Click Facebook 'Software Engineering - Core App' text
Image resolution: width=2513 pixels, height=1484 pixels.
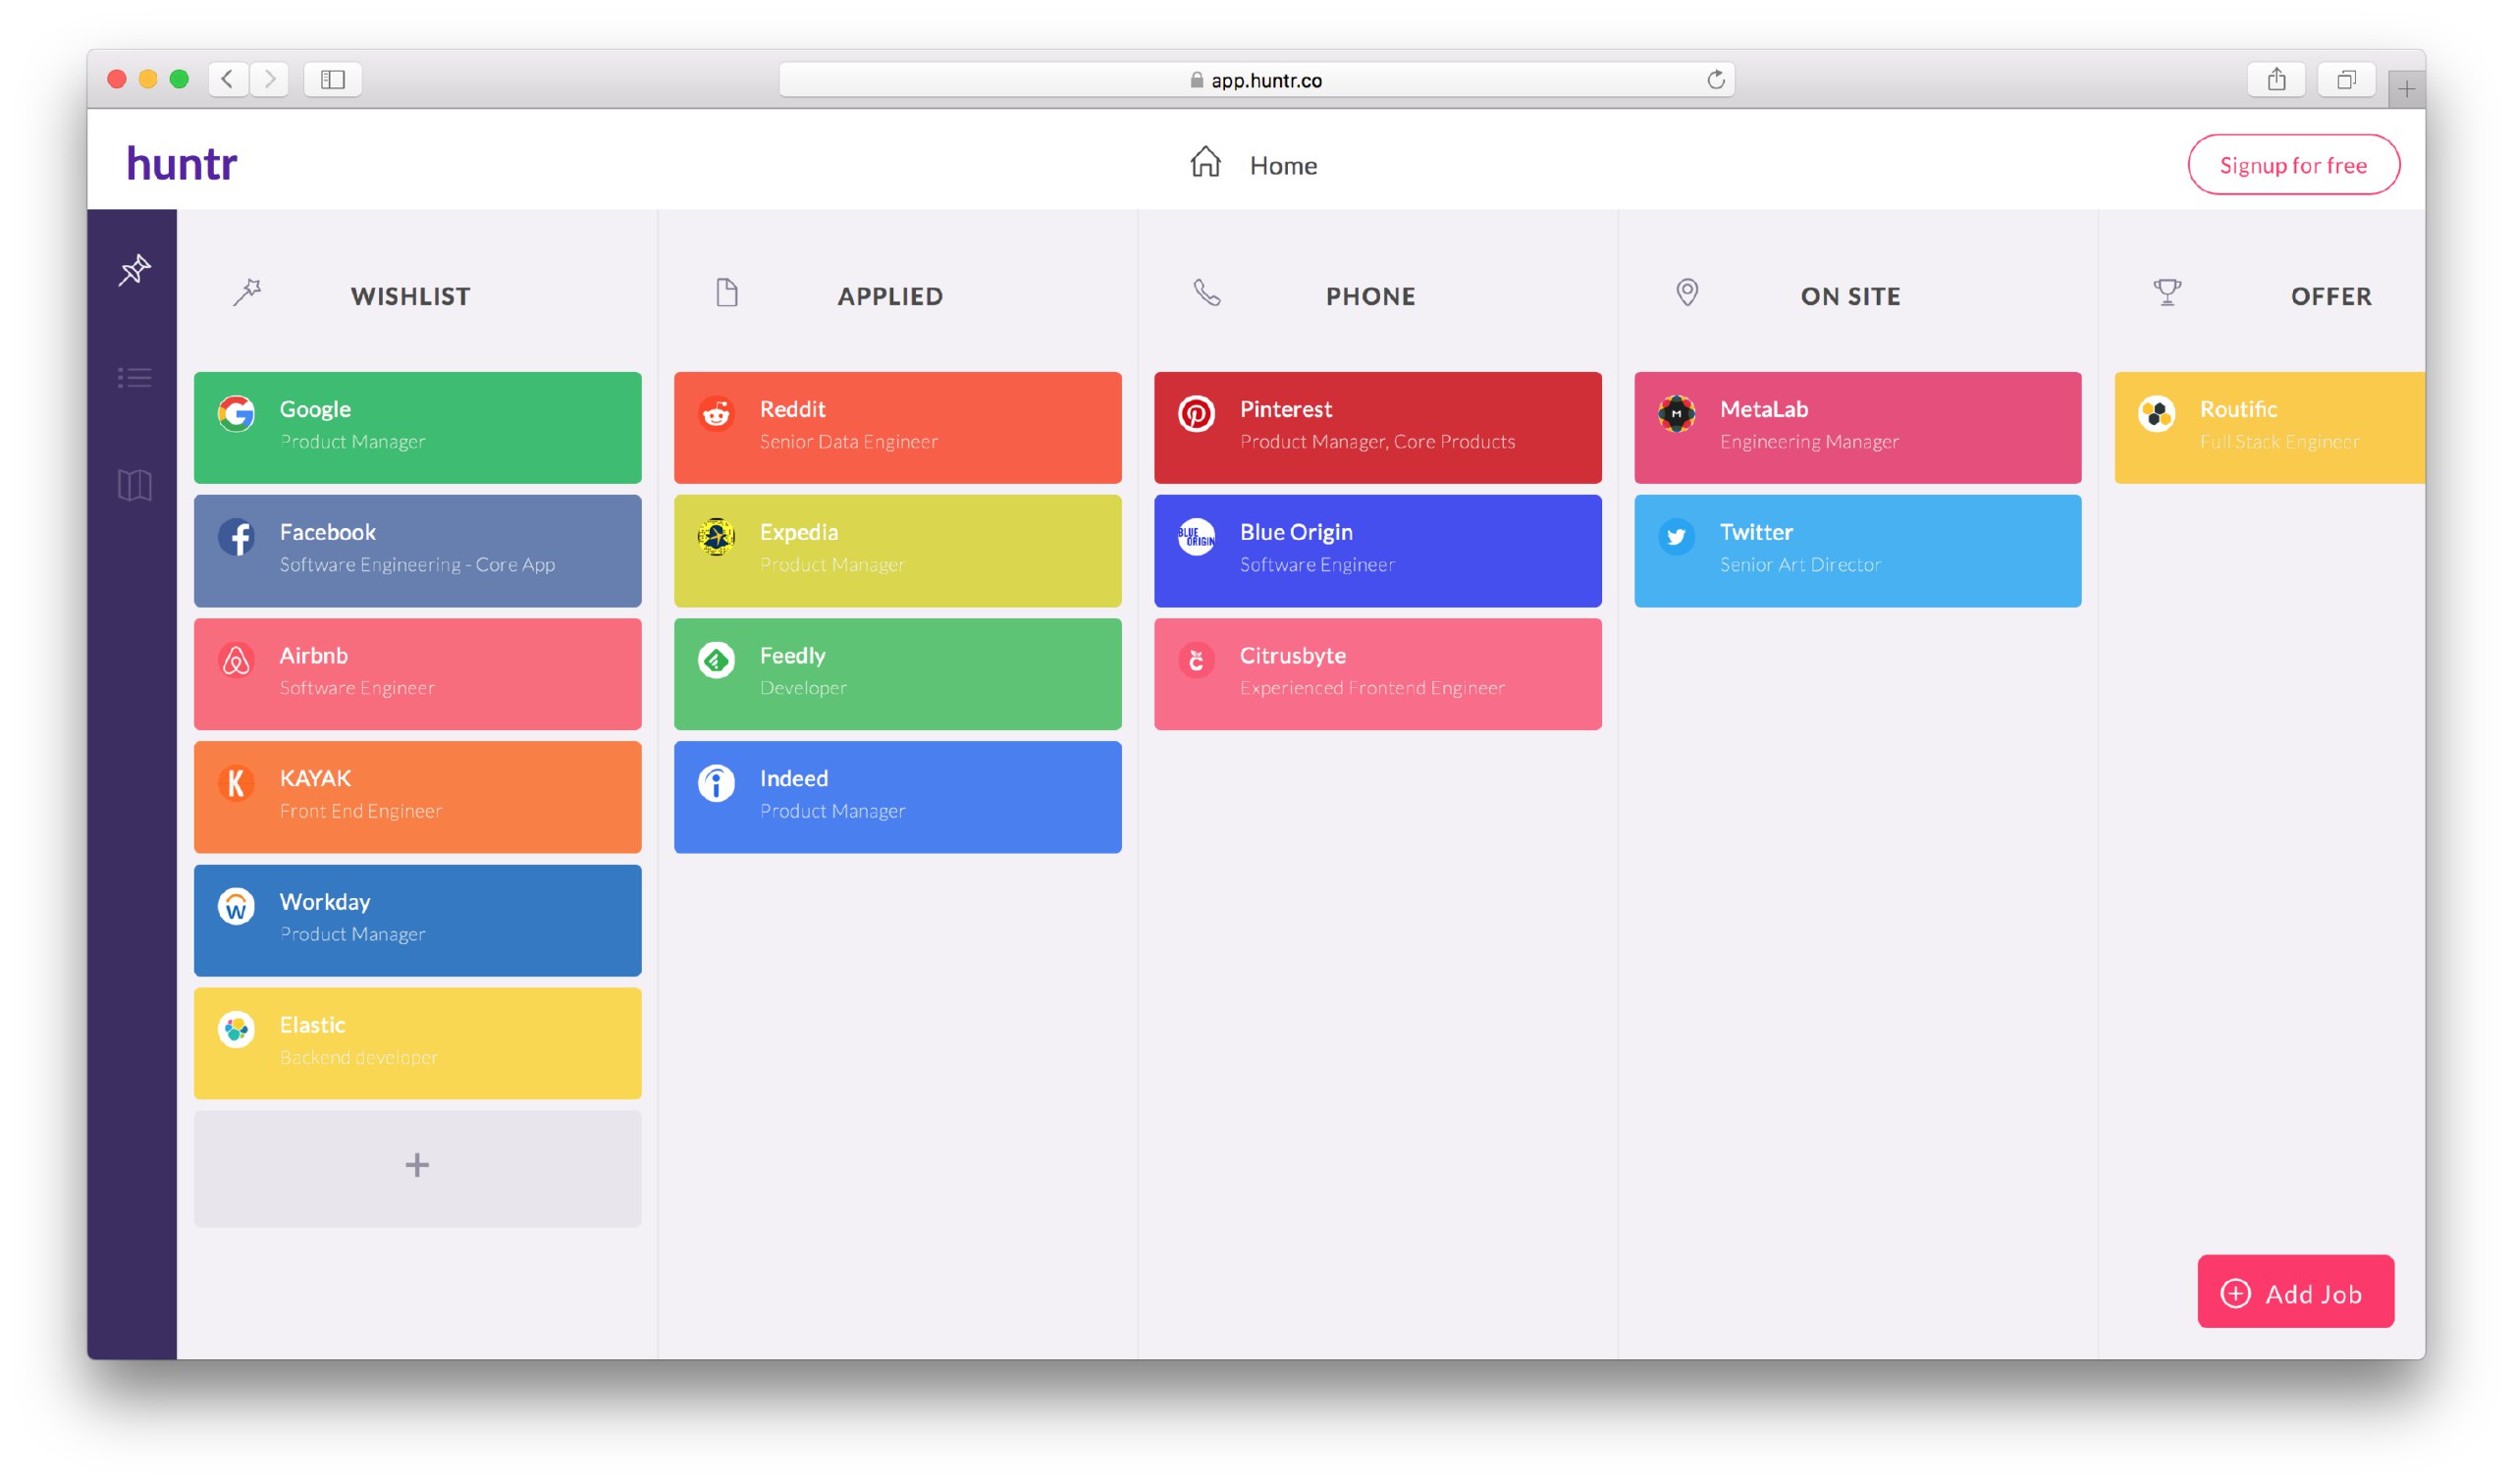coord(417,565)
